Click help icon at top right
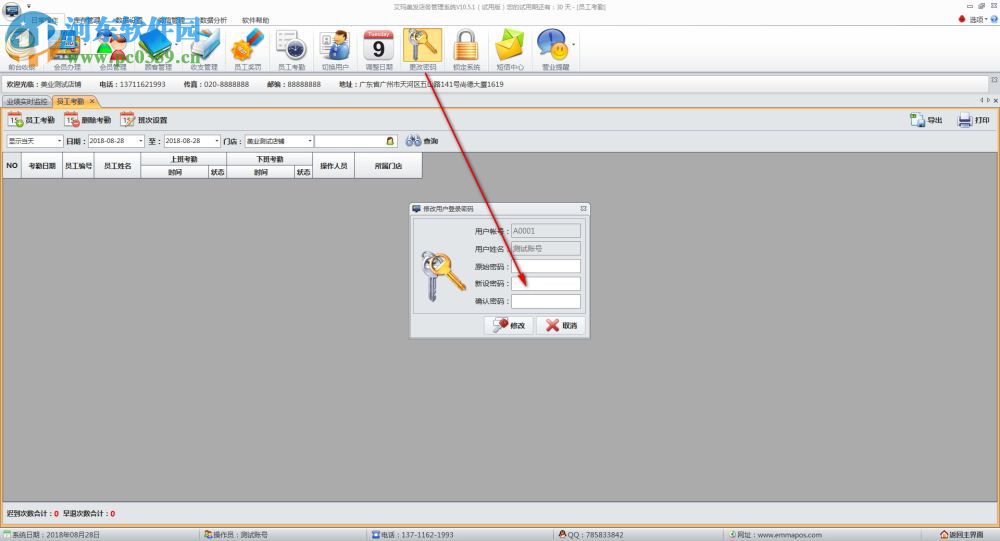Image resolution: width=1000 pixels, height=541 pixels. point(994,20)
